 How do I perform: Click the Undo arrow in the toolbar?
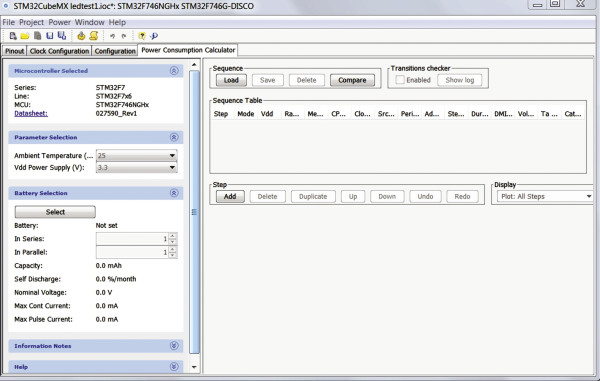[x=112, y=36]
